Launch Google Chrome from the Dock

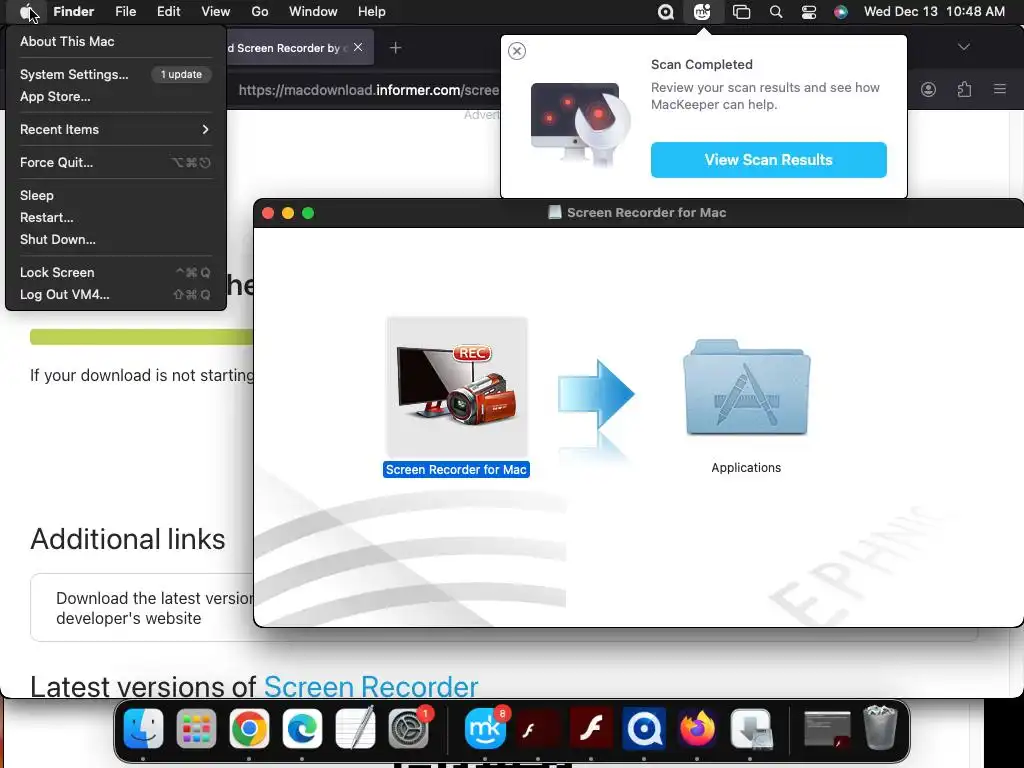coord(249,728)
